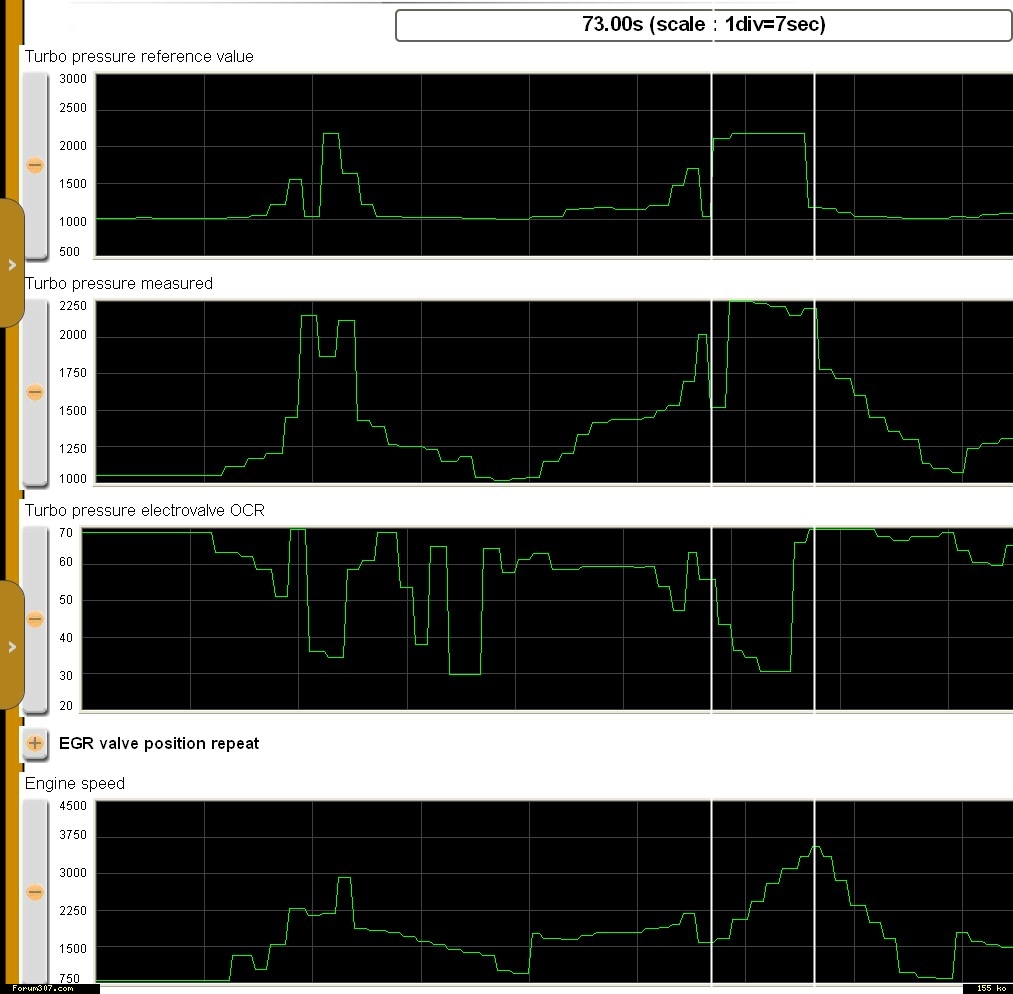This screenshot has height=994, width=1013.
Task: Open the upper left side panel chevron
Action: [x=12, y=264]
